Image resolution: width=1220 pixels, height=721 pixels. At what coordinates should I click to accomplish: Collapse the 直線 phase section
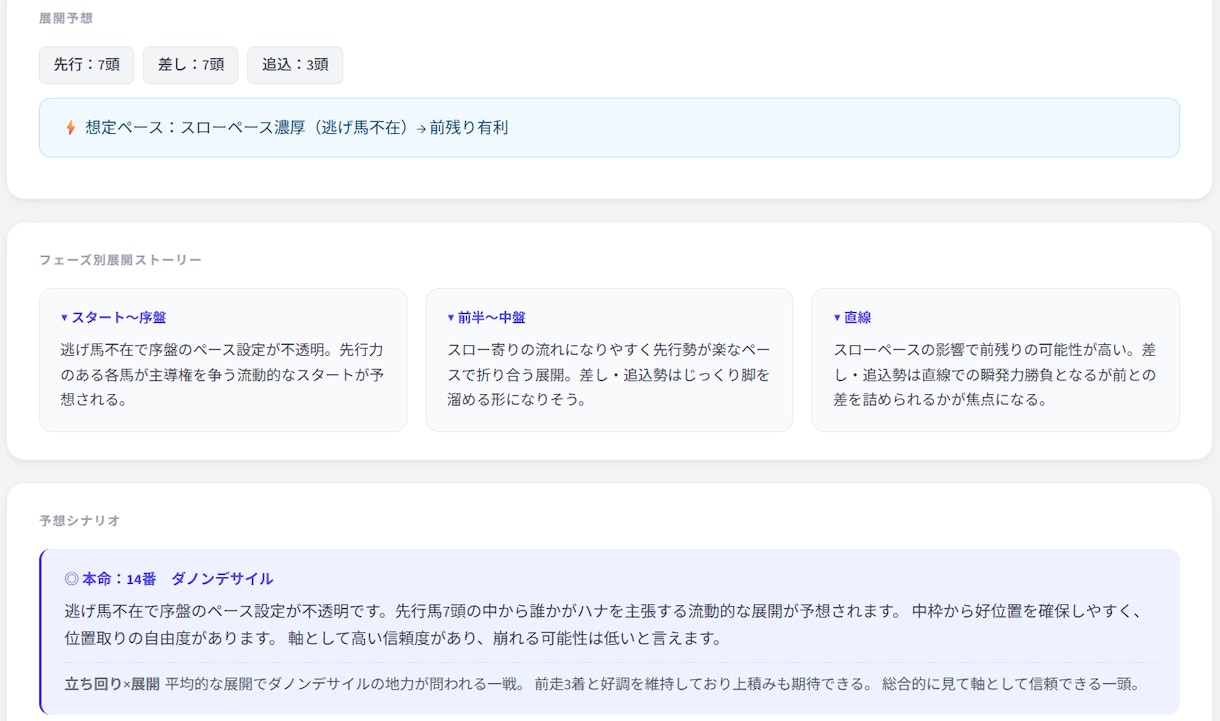coord(852,317)
